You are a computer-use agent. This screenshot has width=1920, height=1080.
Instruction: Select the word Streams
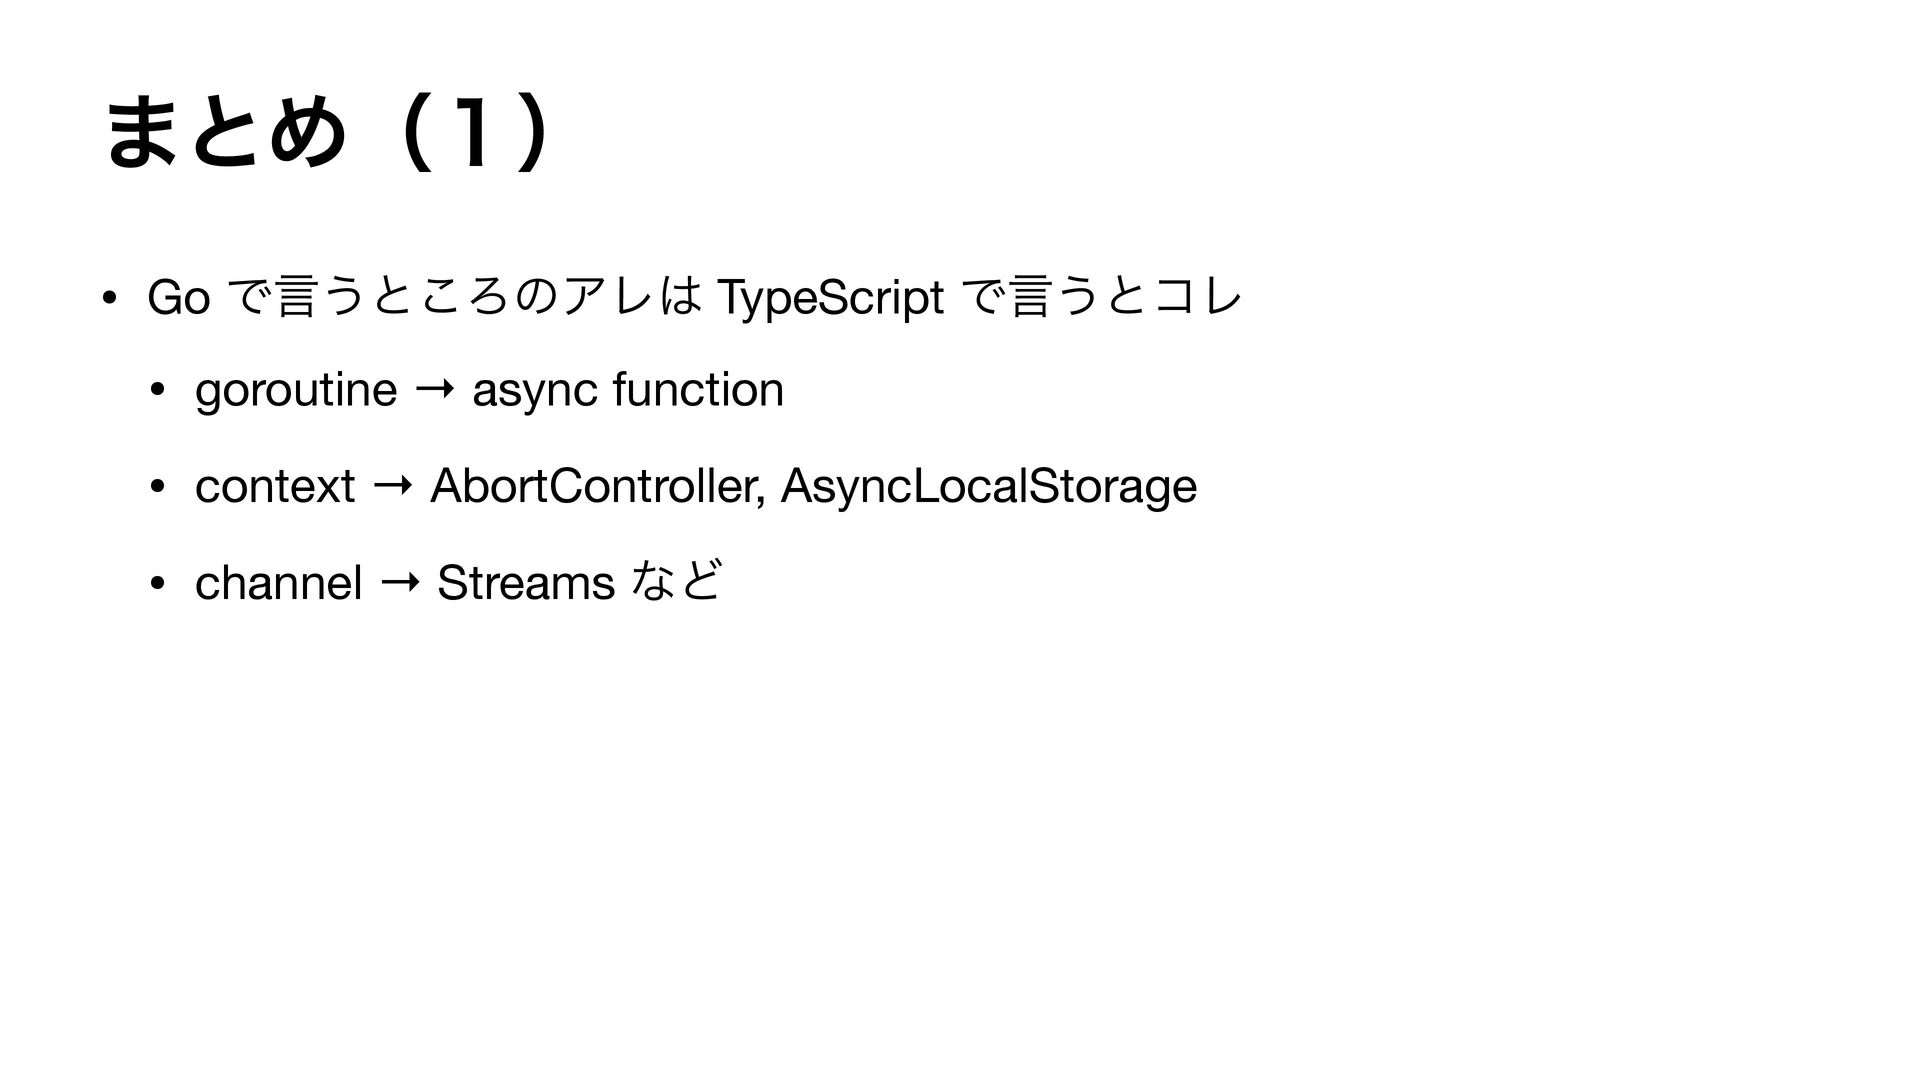click(526, 583)
